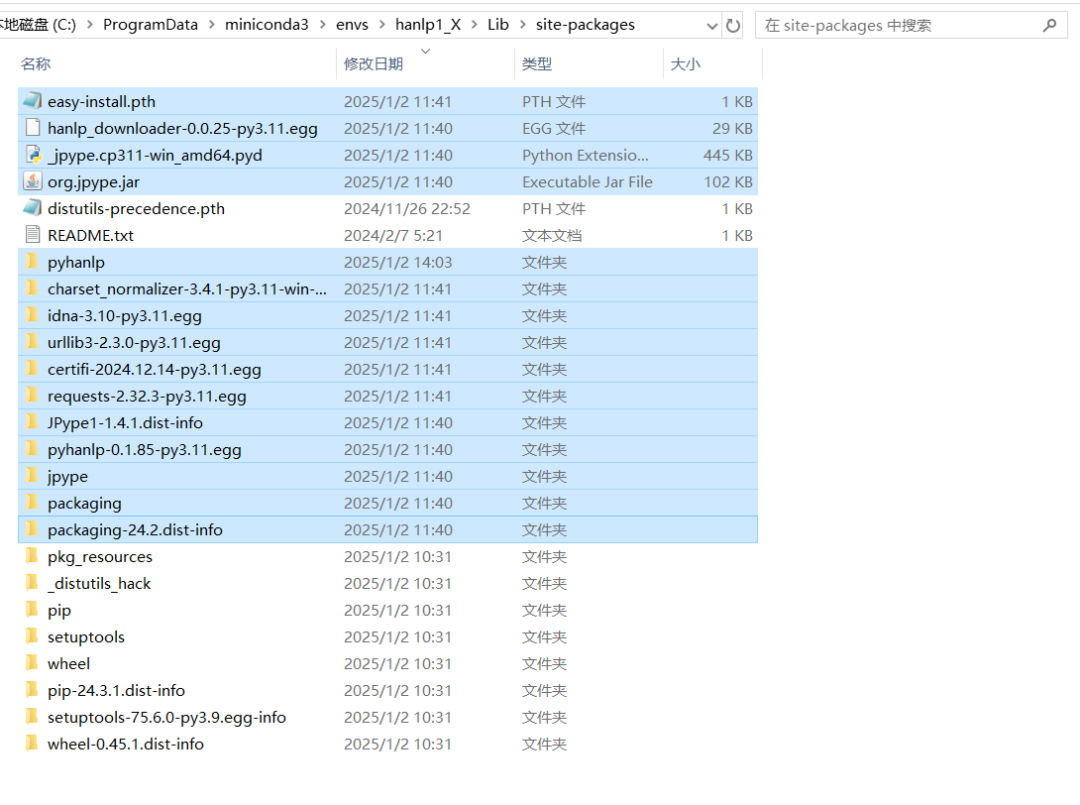Select file name README.txt
The width and height of the screenshot is (1080, 805).
pos(90,236)
